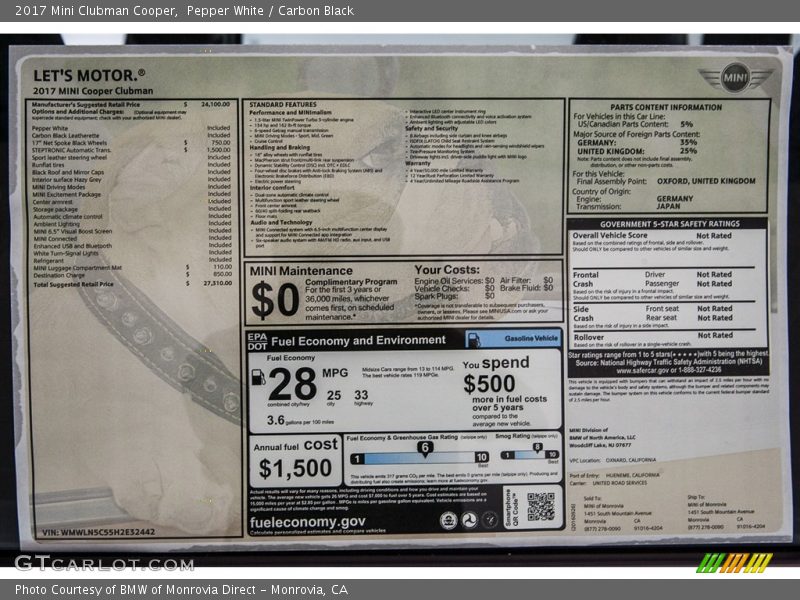
Task: Click 'Port of Entry: HUENEME, CALIFORNIA' line
Action: (614, 475)
